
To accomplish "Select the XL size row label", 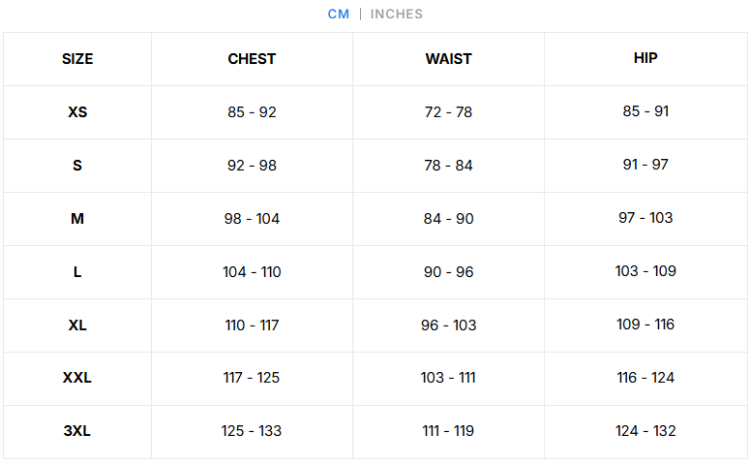I will point(77,325).
